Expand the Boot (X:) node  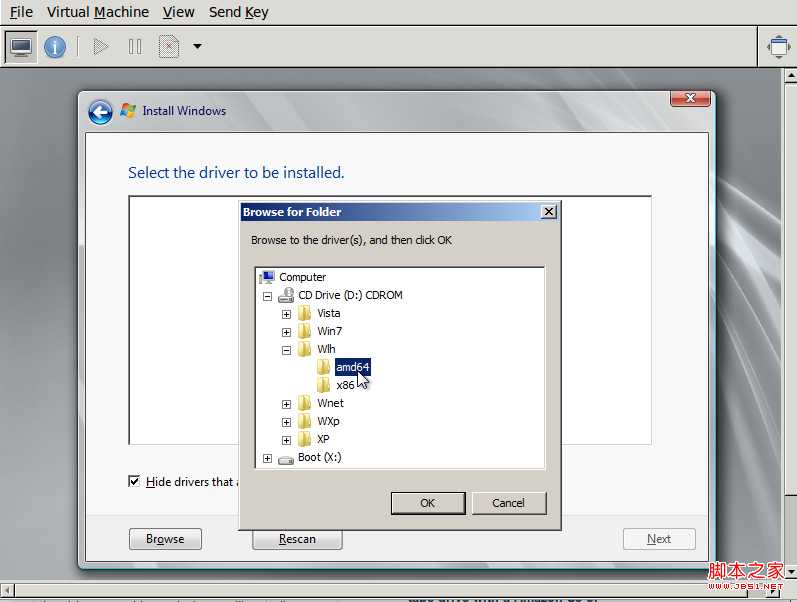pos(267,459)
